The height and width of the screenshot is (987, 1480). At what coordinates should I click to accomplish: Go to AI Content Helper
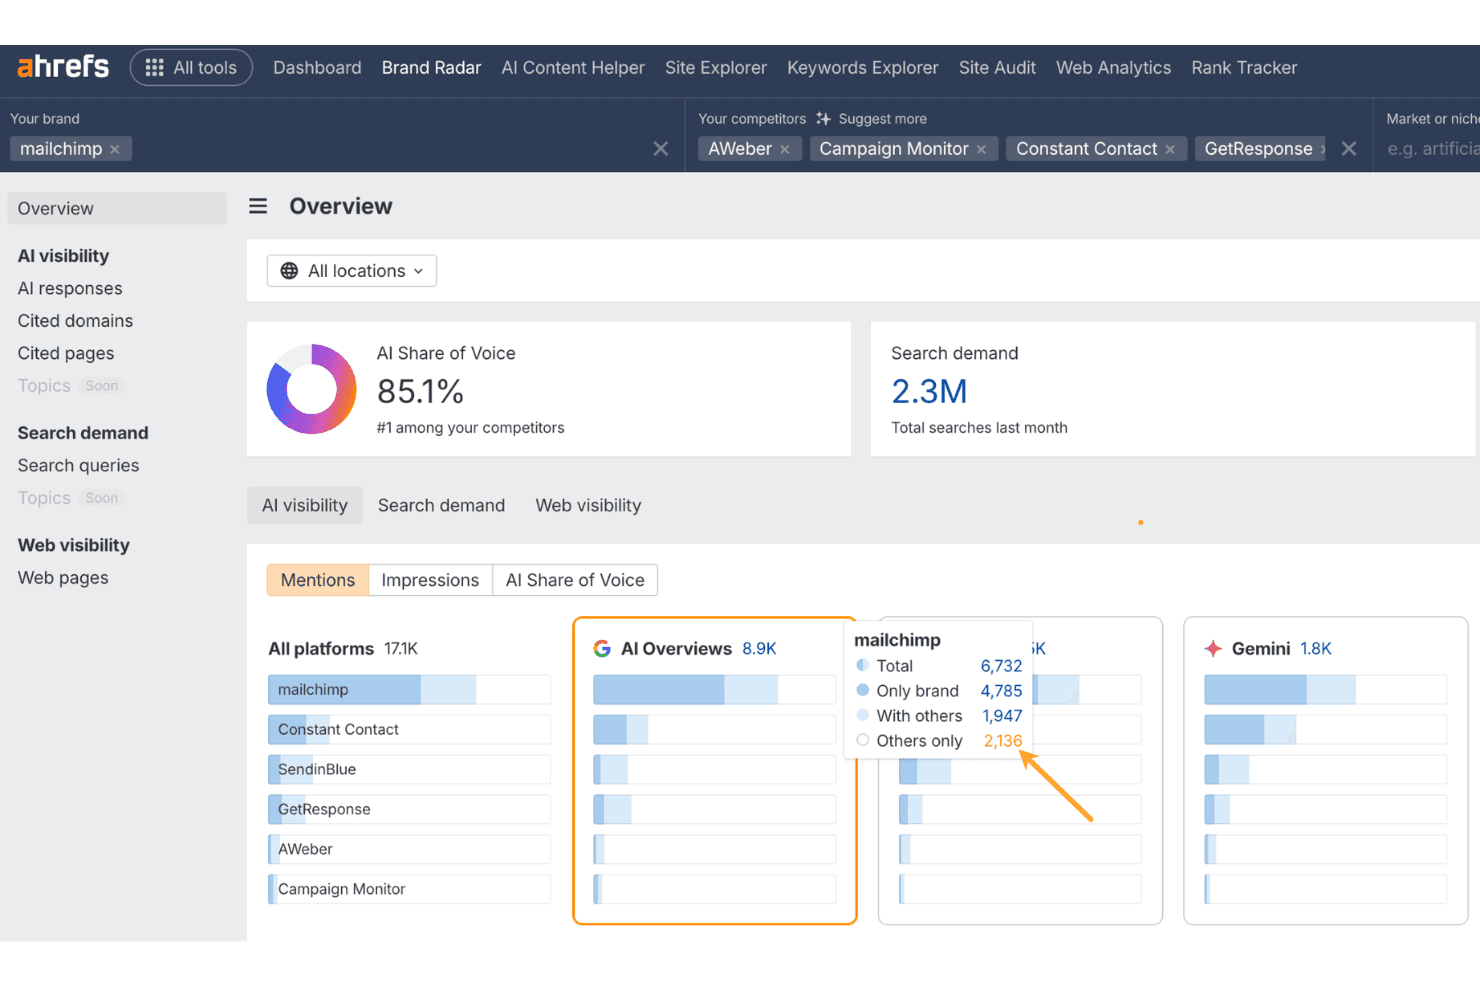573,68
